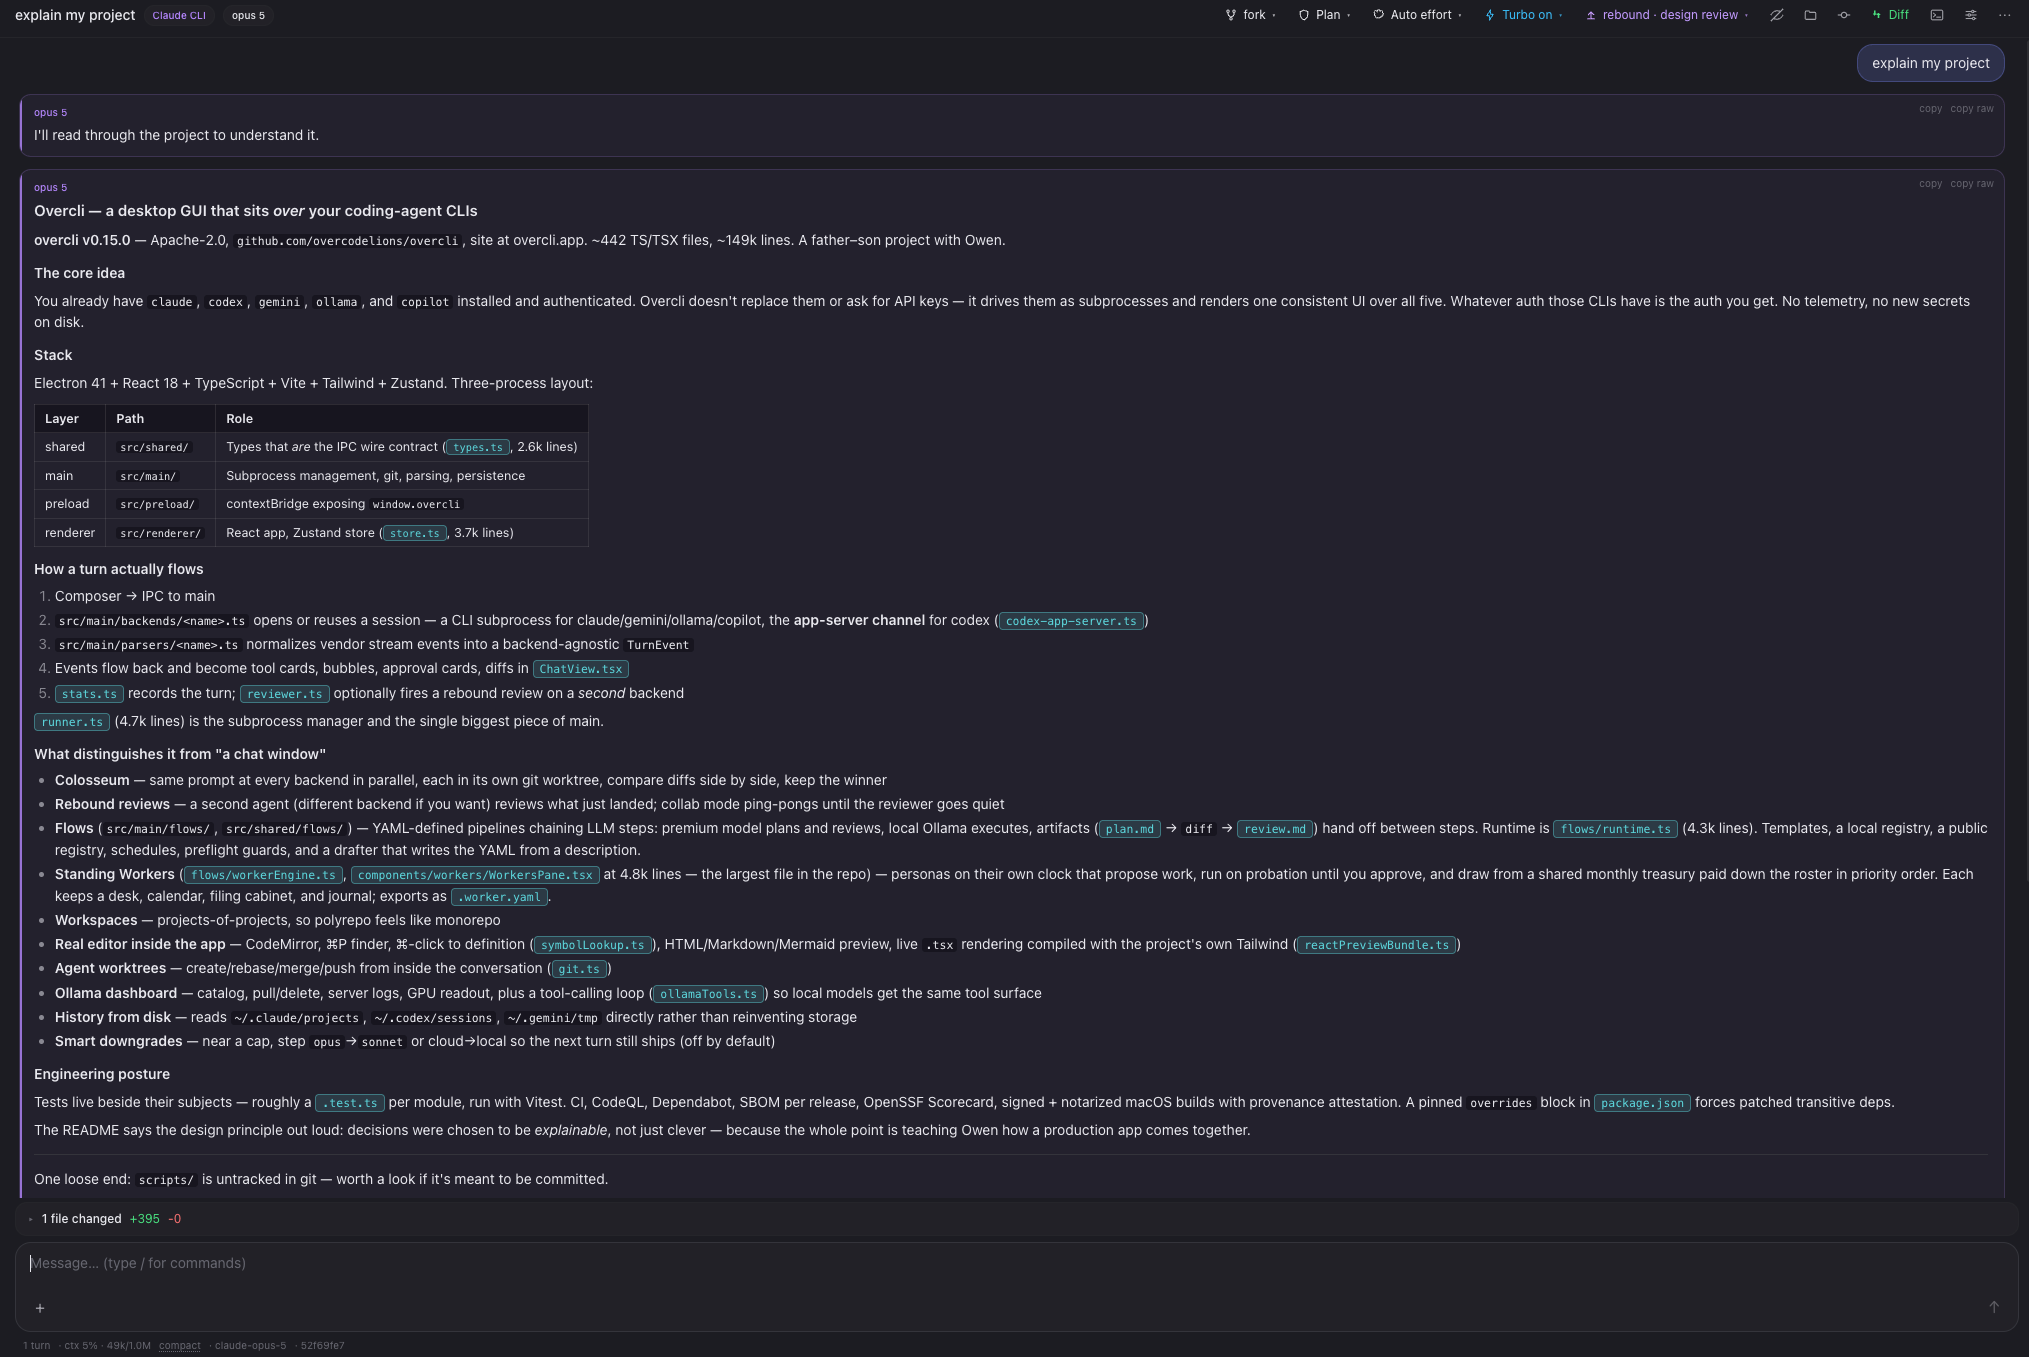Open the Plan mode dropdown
The height and width of the screenshot is (1357, 2029).
[1324, 15]
